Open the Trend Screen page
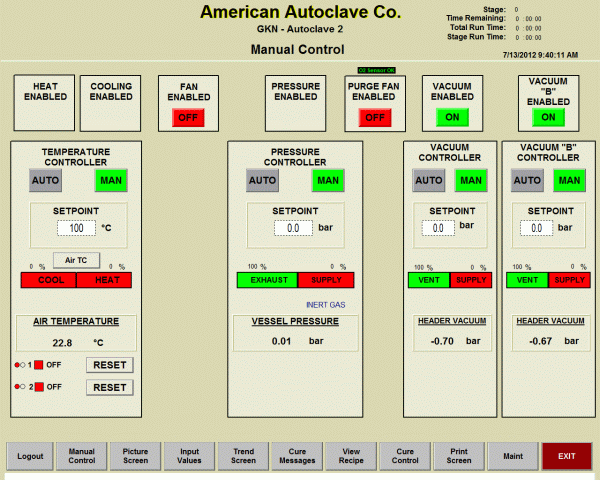Viewport: 600px width, 480px height. click(x=243, y=456)
